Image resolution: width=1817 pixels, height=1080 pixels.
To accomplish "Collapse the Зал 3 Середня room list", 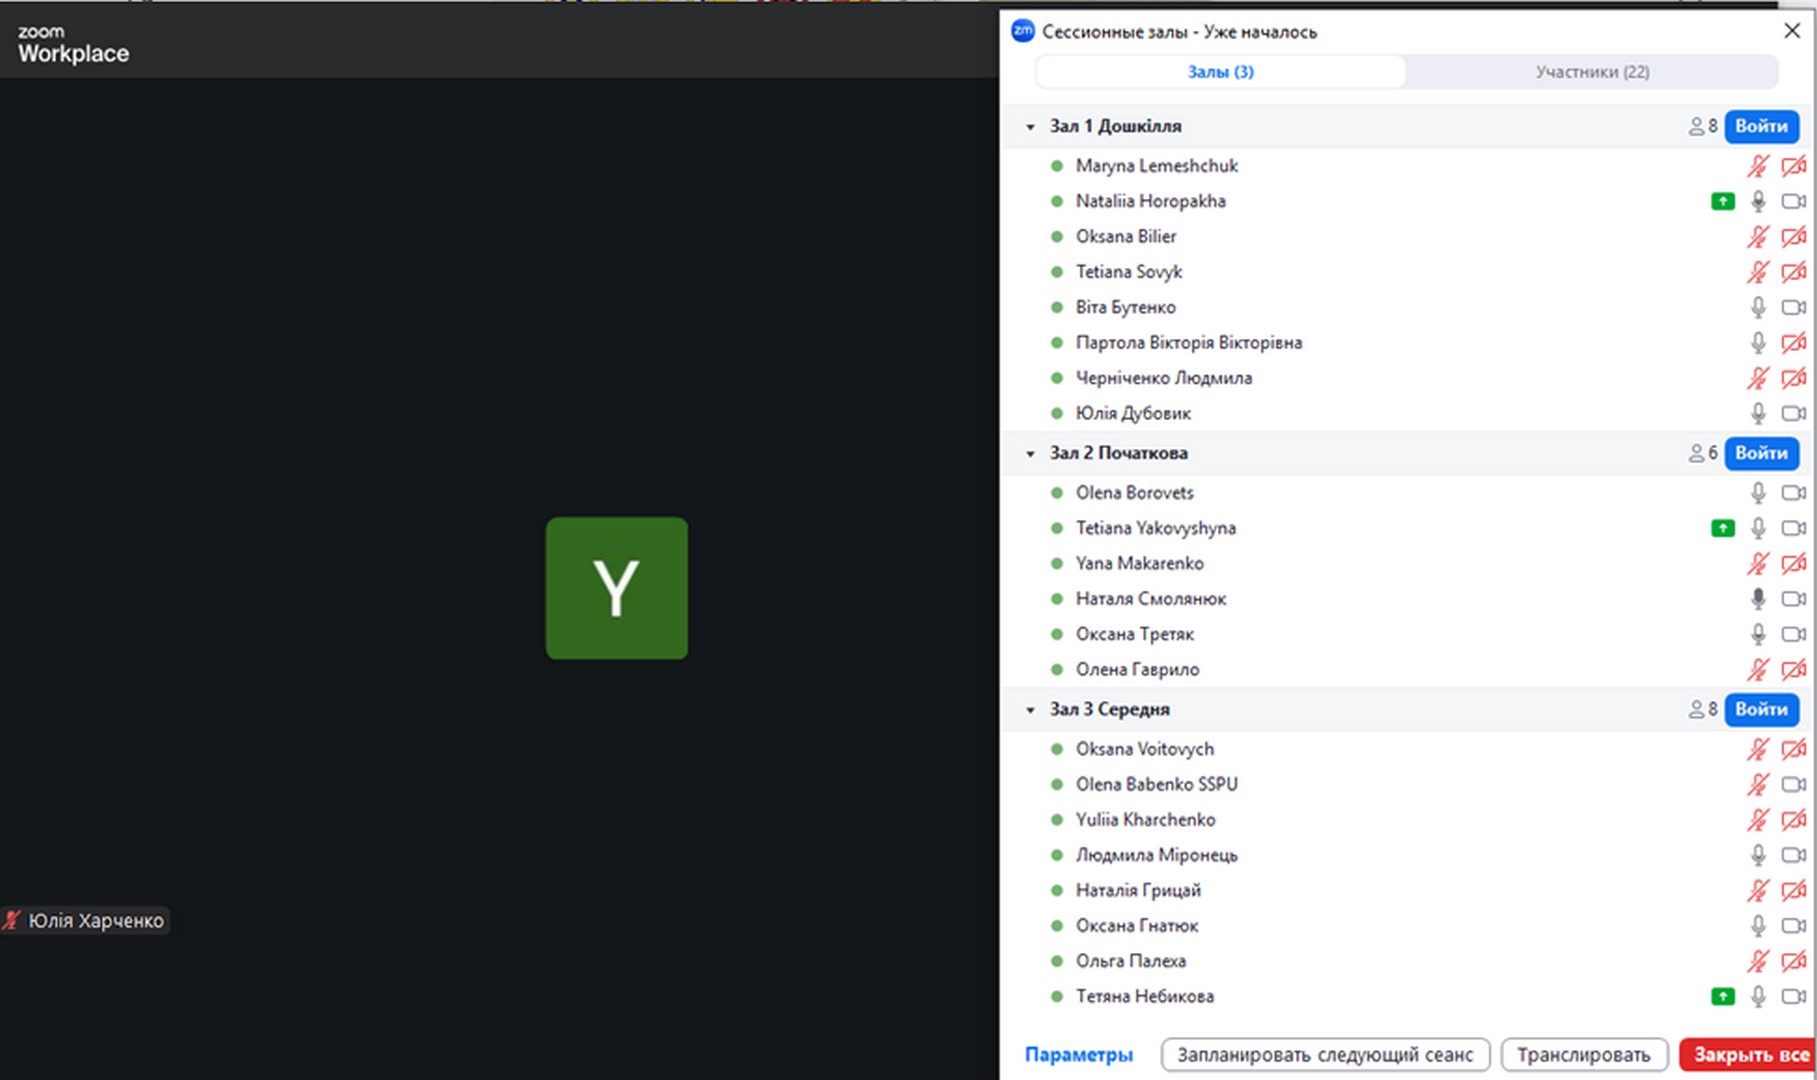I will [x=1030, y=710].
